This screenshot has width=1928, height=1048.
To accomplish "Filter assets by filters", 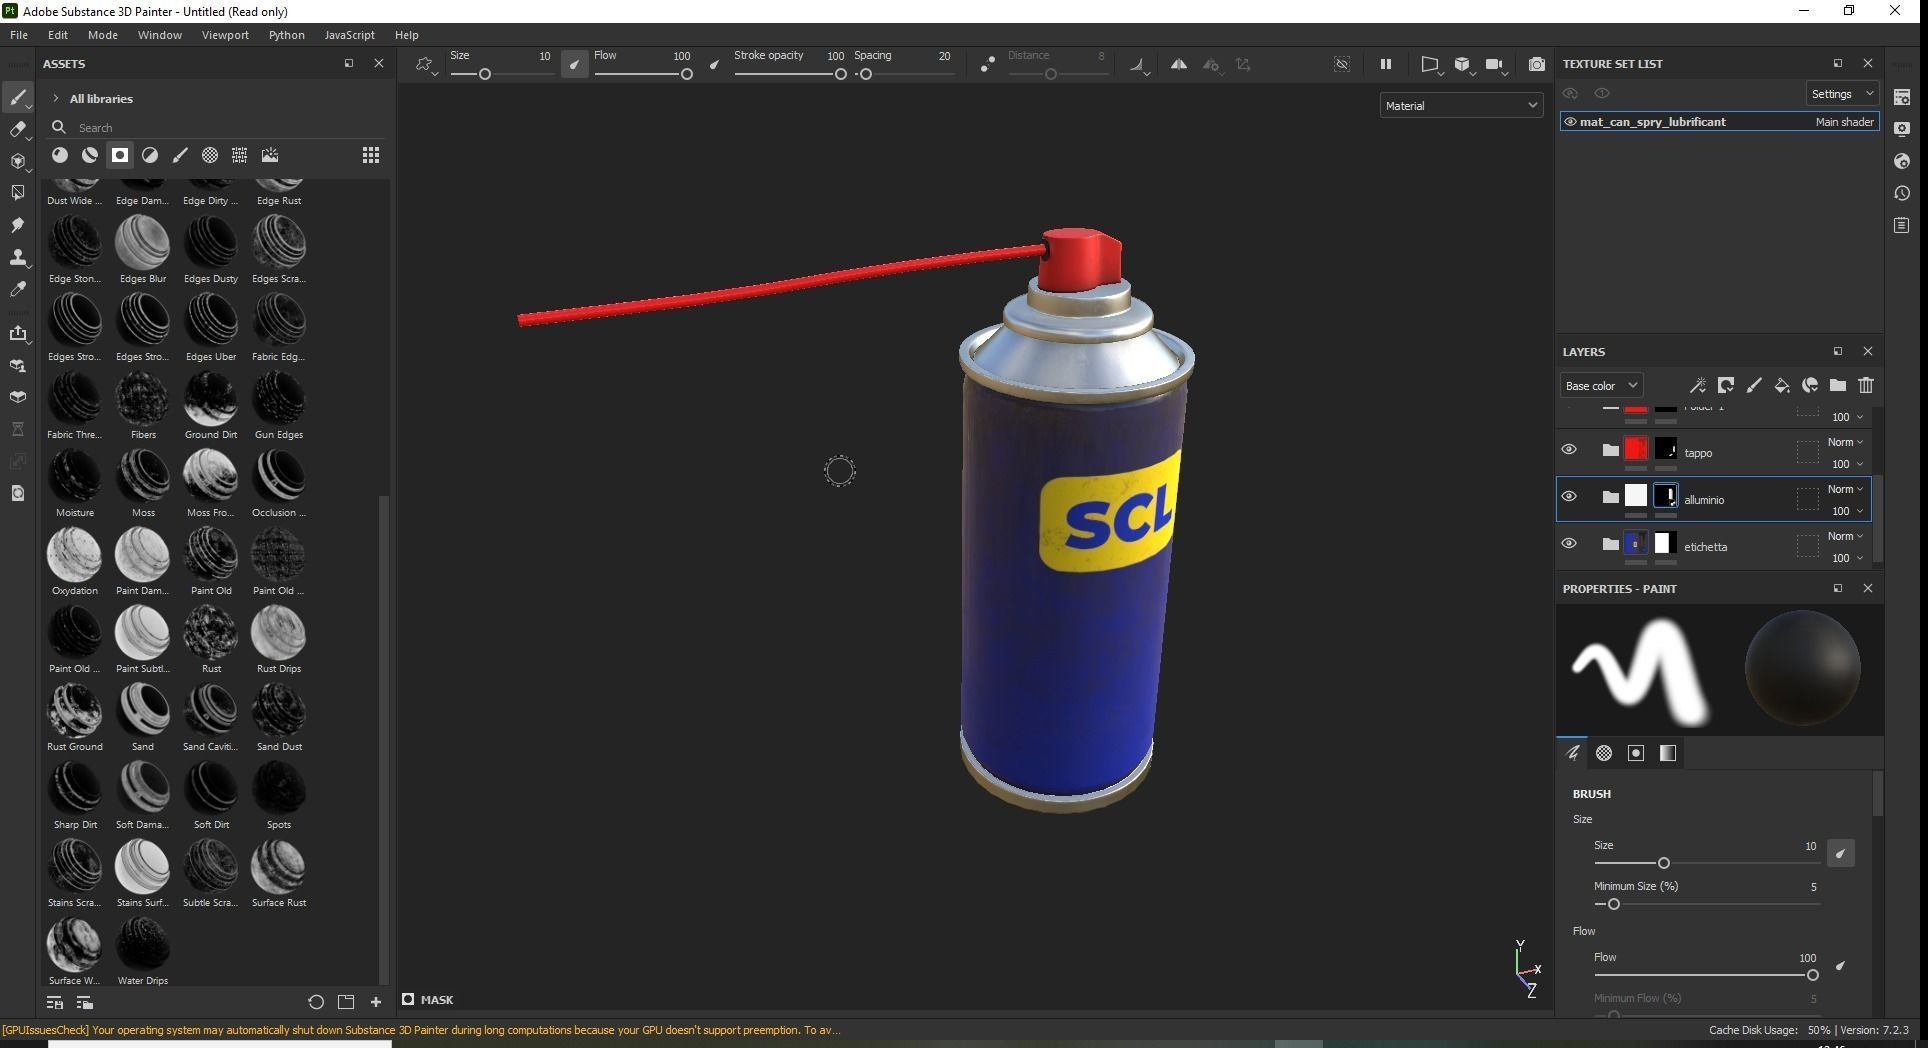I will tap(150, 155).
